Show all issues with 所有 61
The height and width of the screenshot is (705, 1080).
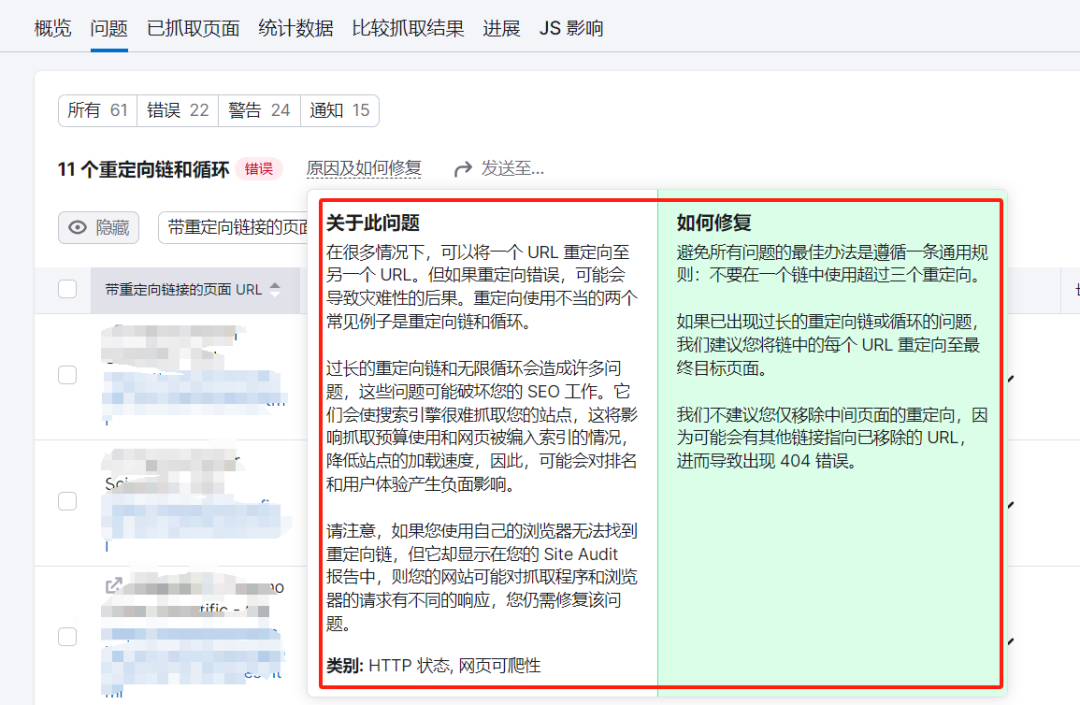(98, 110)
